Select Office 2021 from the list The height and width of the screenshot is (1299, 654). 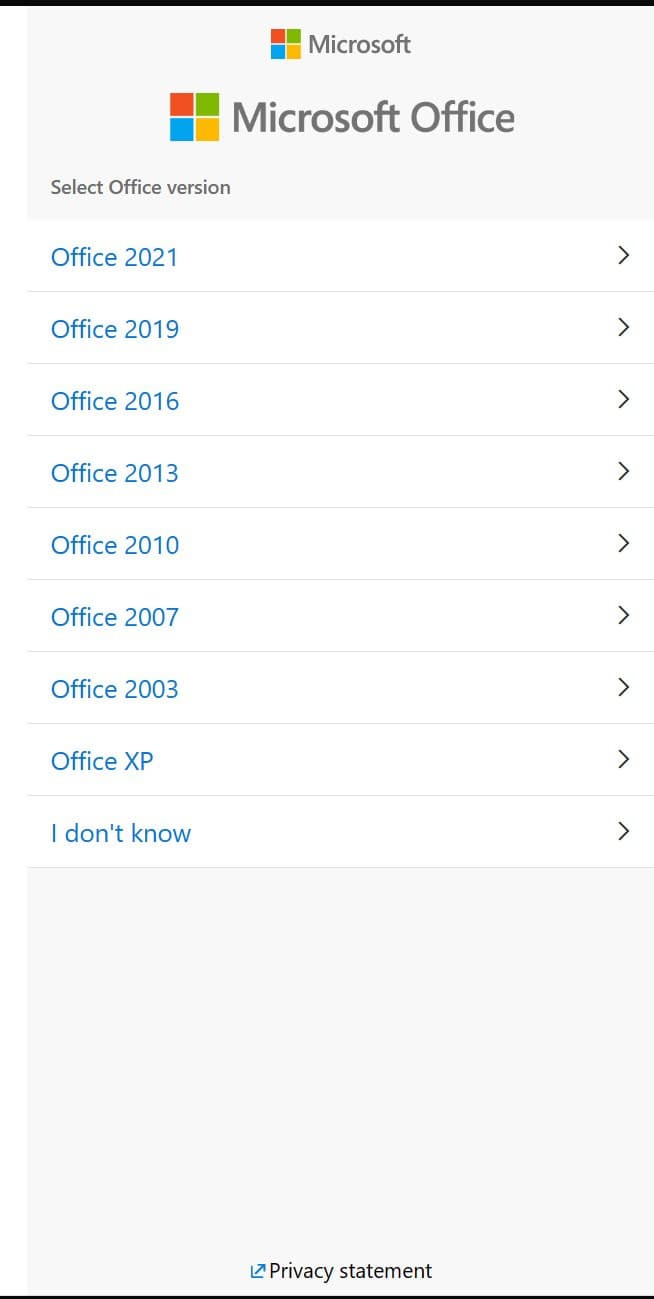coord(114,257)
